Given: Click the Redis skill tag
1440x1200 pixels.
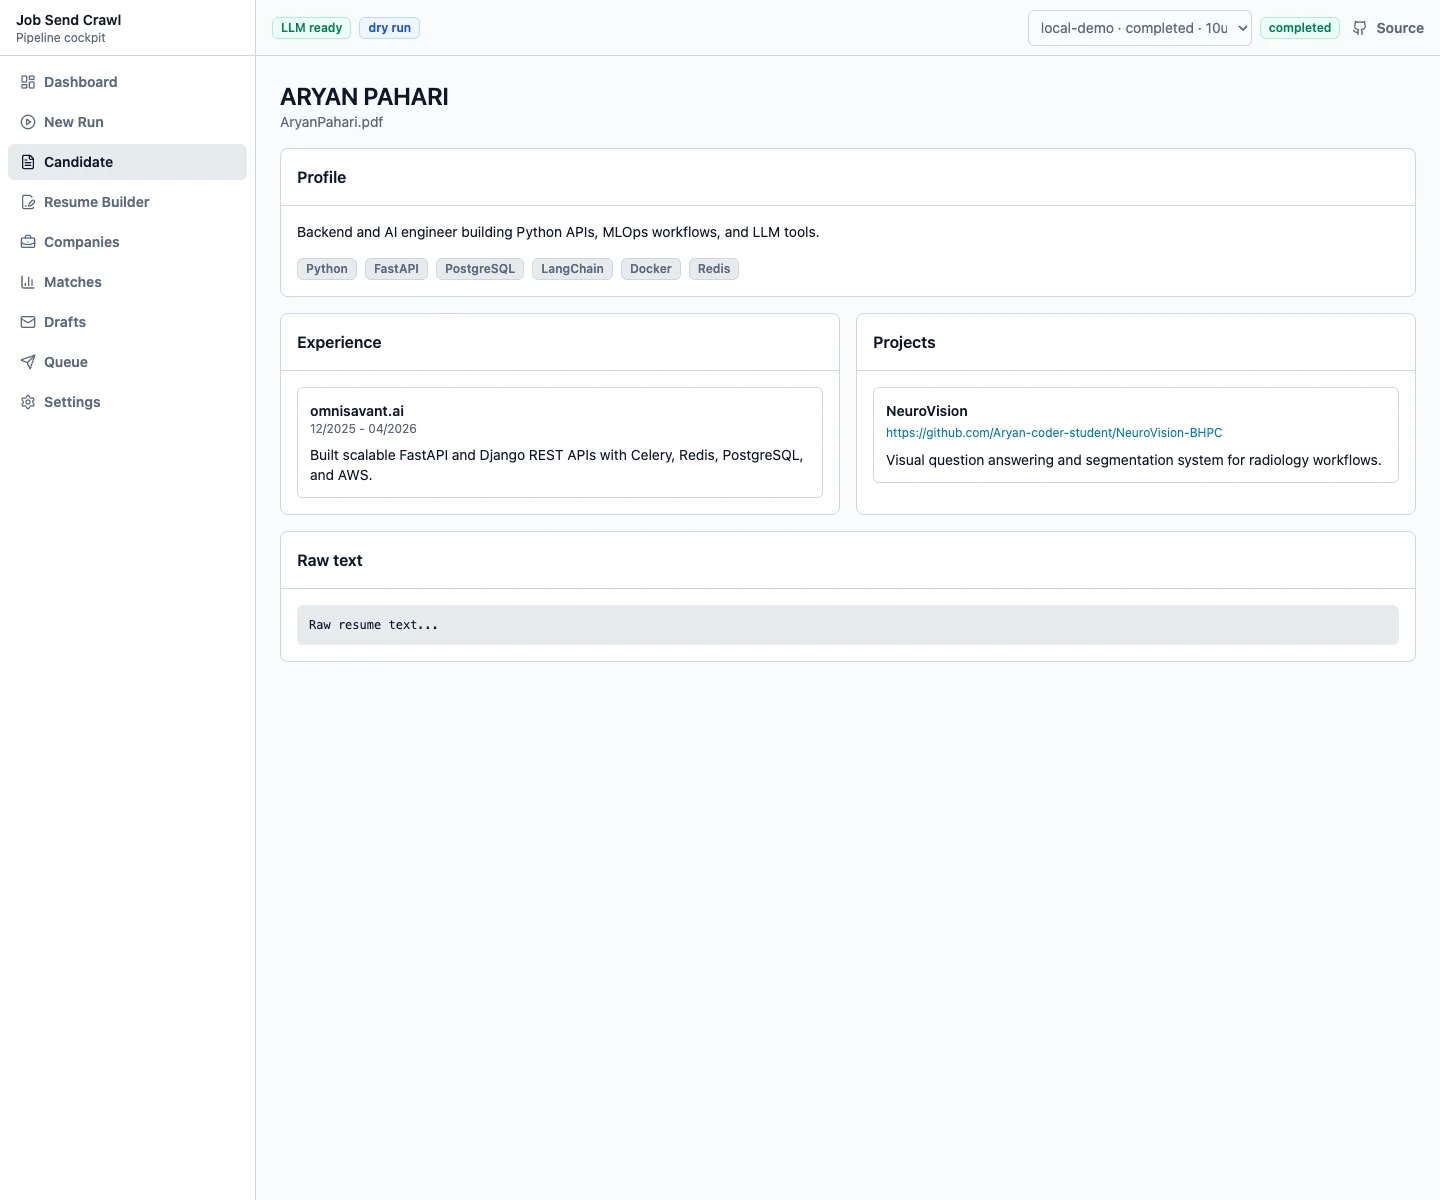Looking at the screenshot, I should tap(714, 269).
